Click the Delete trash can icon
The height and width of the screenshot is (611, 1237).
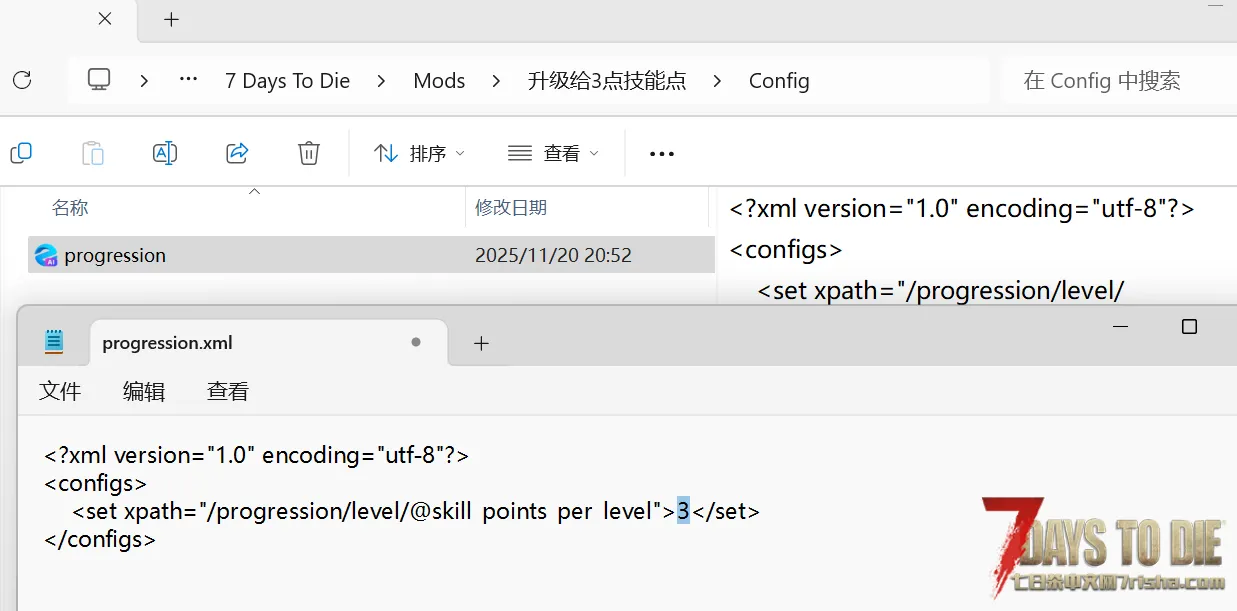(x=309, y=153)
